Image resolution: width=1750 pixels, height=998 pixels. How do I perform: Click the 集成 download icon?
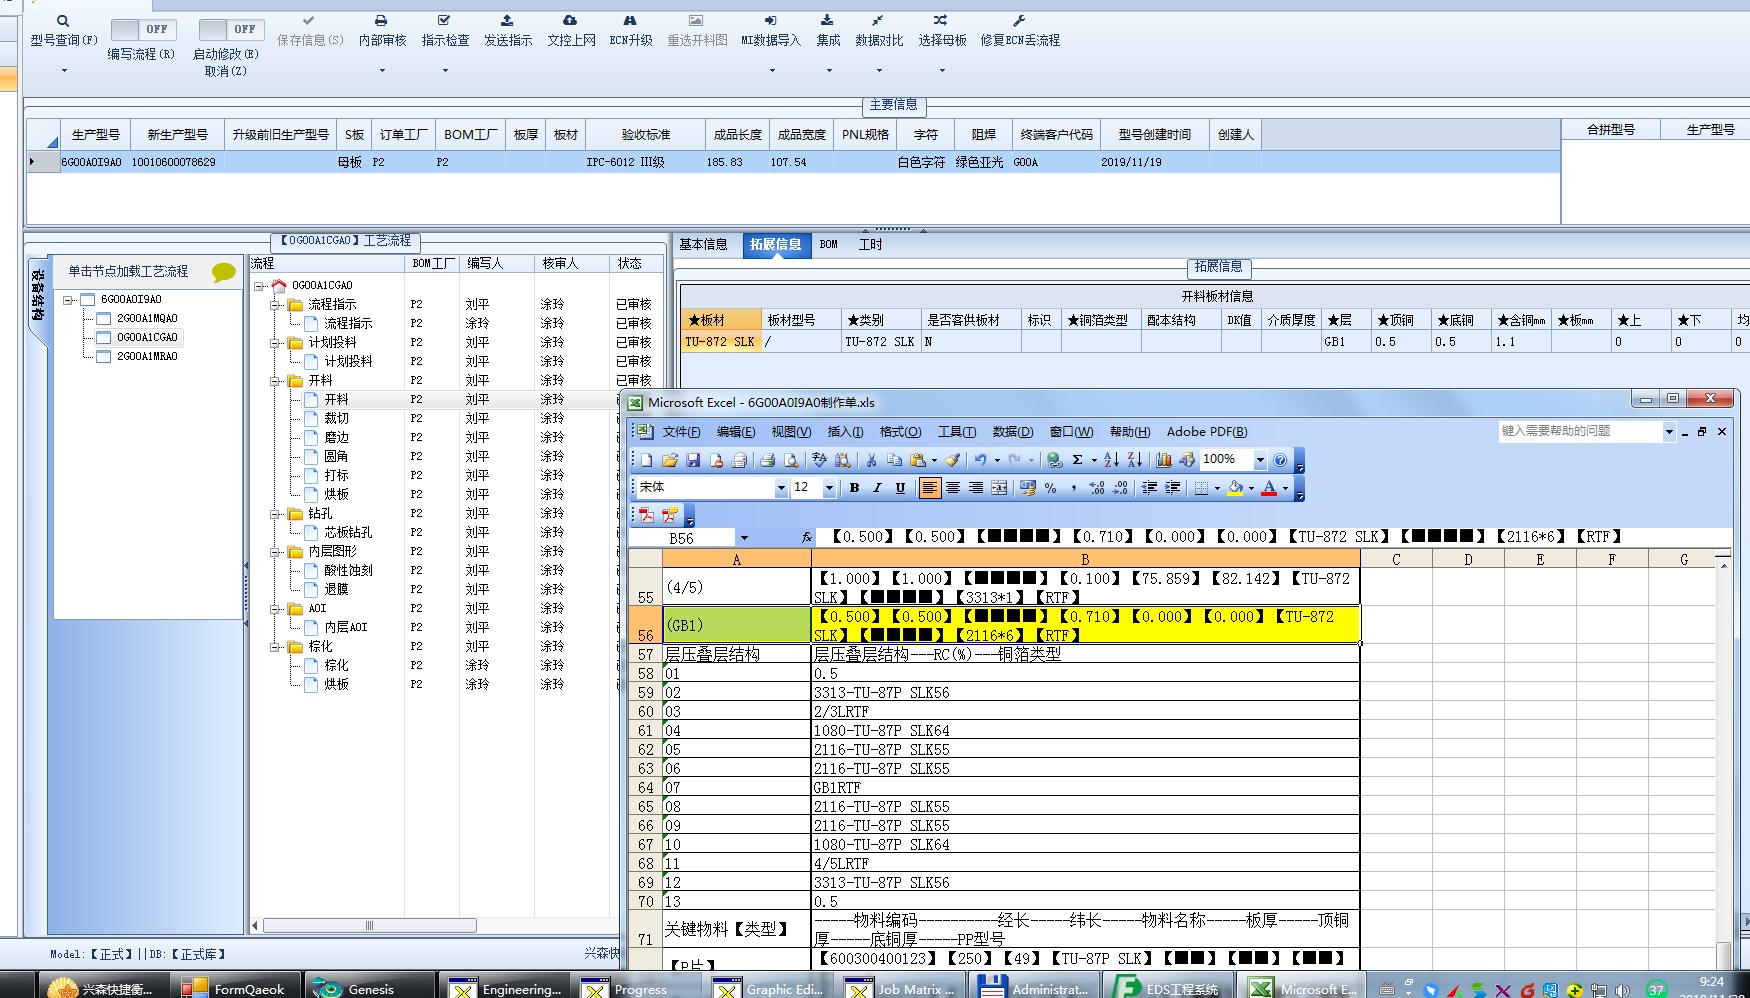coord(827,20)
